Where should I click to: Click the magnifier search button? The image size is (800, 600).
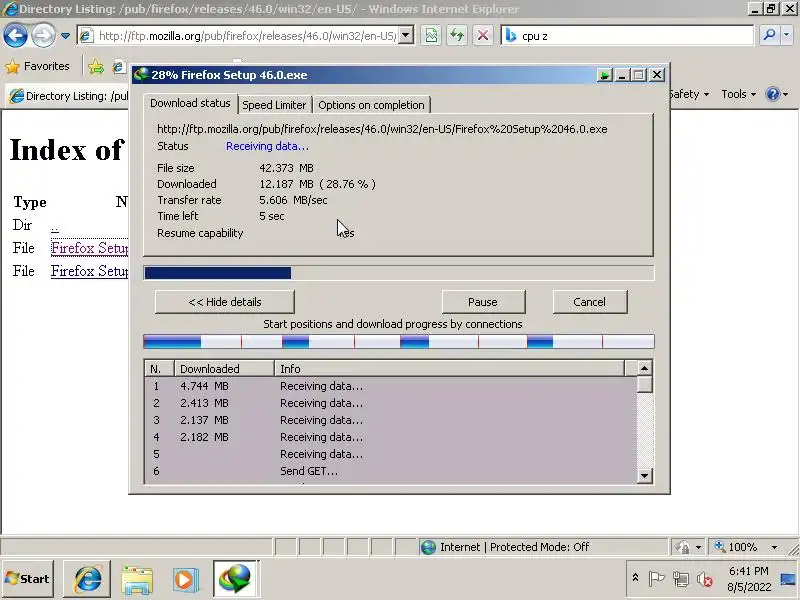(x=769, y=36)
